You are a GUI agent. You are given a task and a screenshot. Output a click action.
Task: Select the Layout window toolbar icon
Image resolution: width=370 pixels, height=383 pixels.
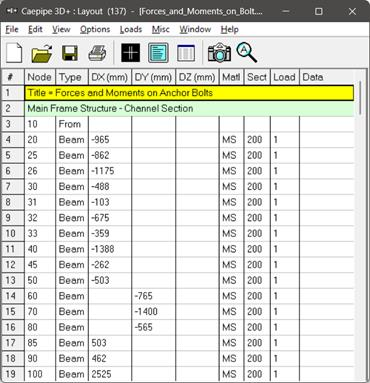tap(158, 53)
